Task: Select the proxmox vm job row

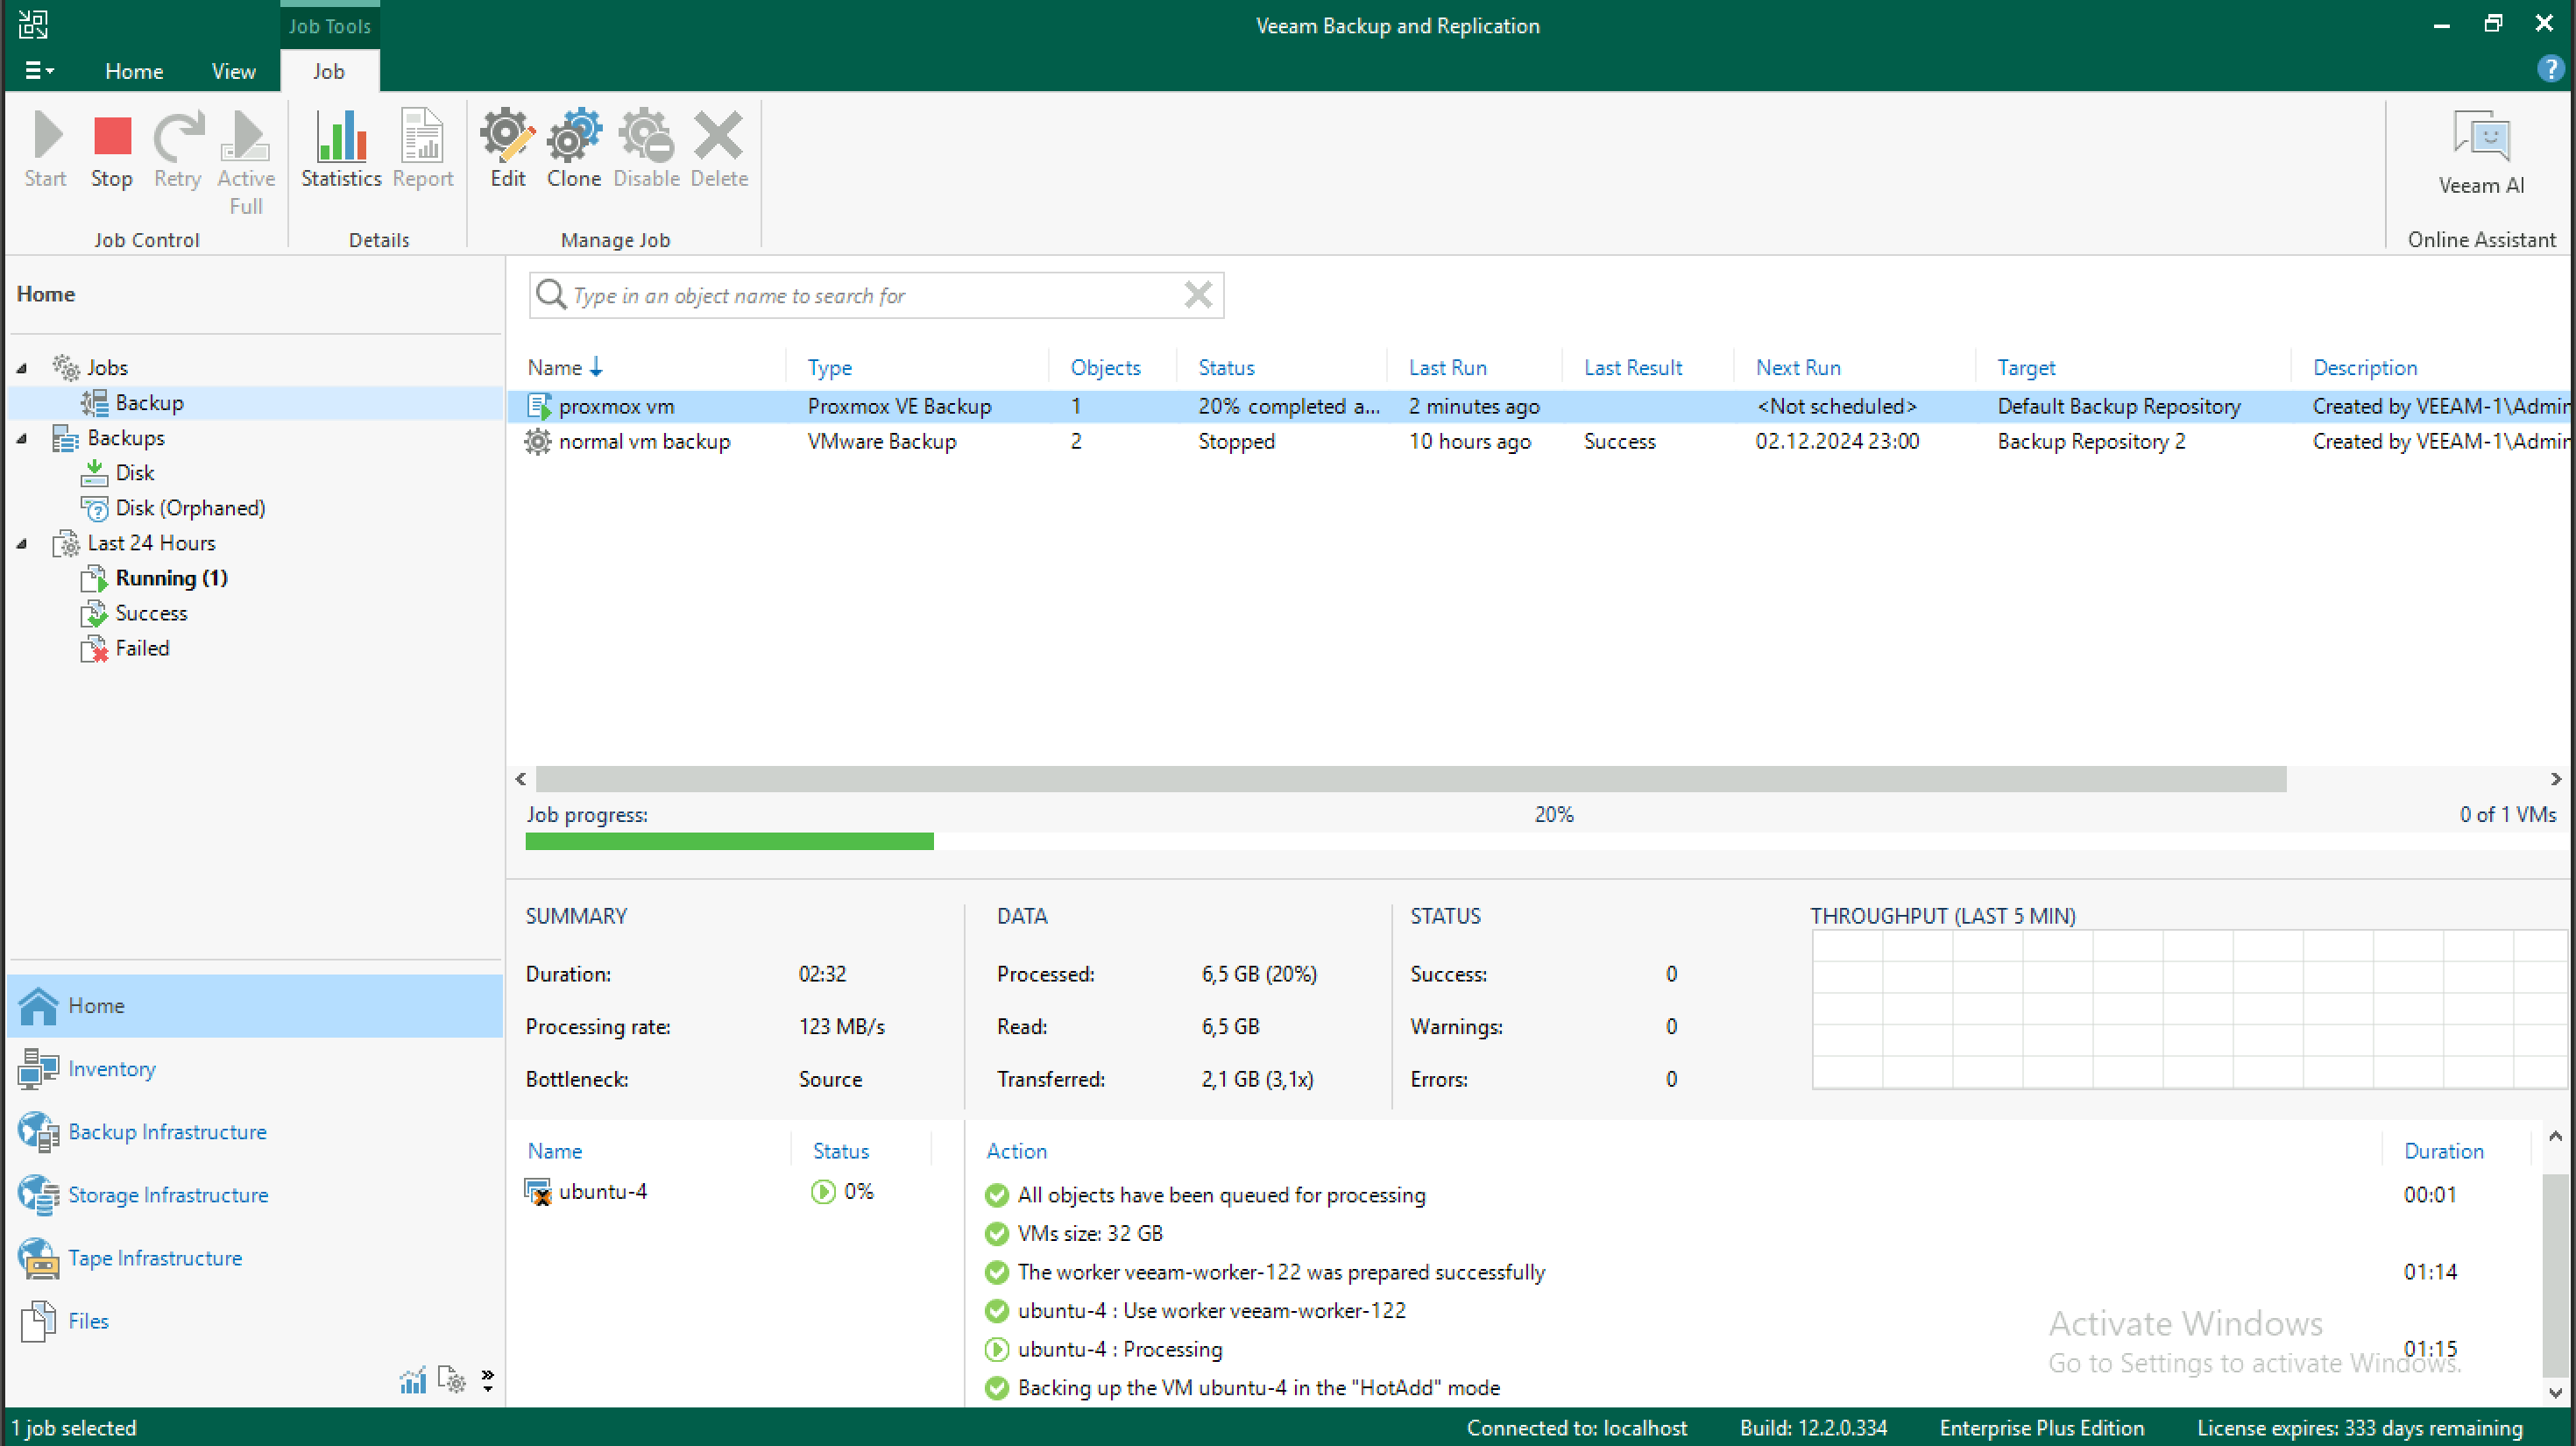Action: coord(1538,406)
